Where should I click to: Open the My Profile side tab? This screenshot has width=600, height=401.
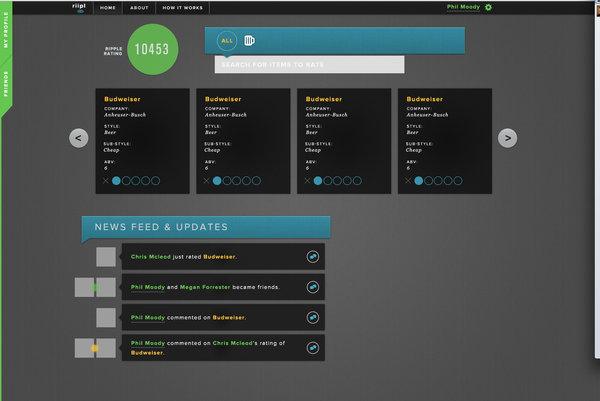pyautogui.click(x=6, y=30)
